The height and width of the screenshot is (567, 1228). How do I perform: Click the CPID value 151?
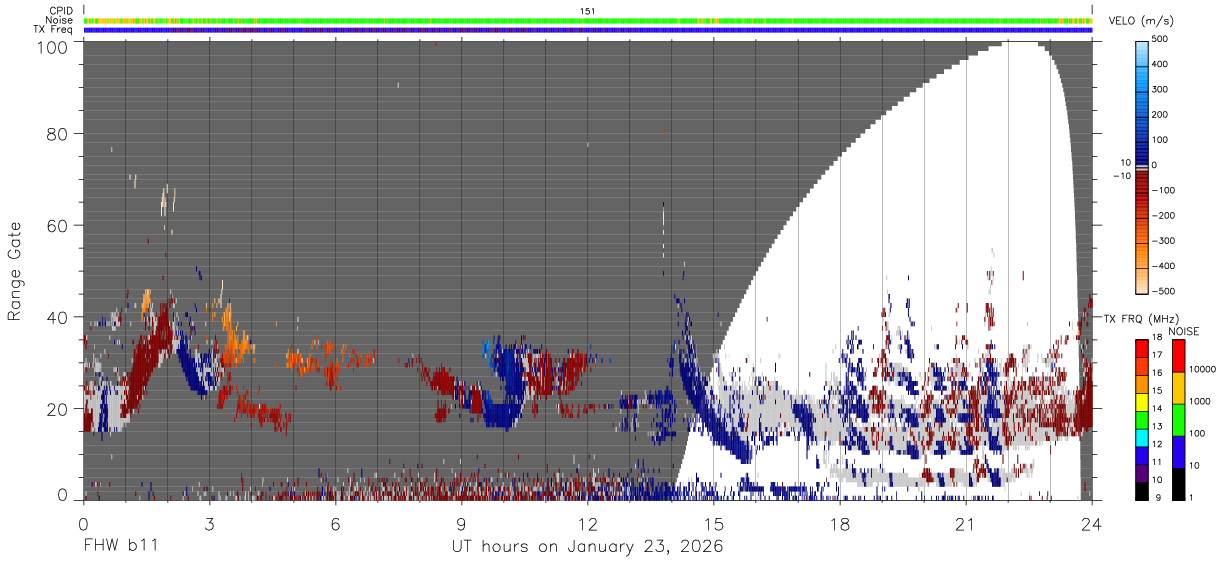point(587,11)
